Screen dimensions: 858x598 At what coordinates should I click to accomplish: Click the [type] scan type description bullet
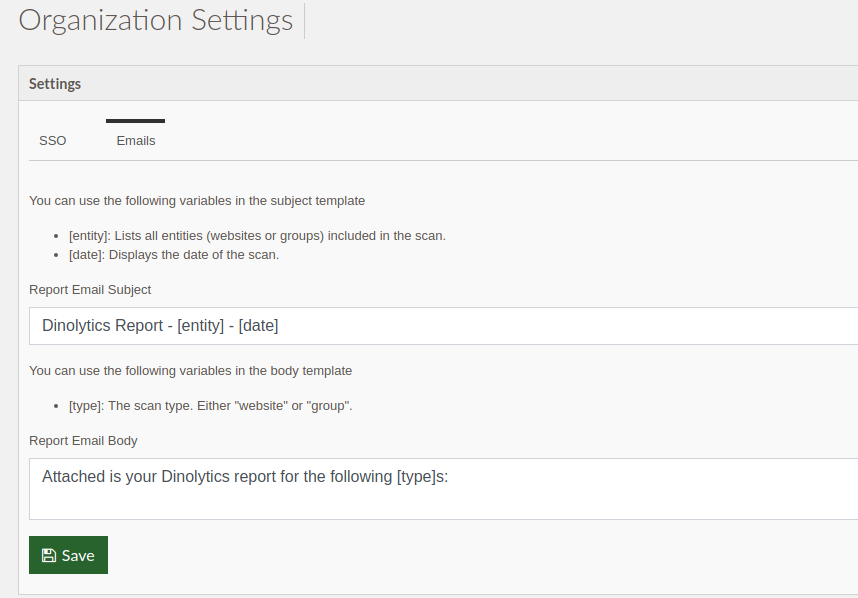click(211, 406)
